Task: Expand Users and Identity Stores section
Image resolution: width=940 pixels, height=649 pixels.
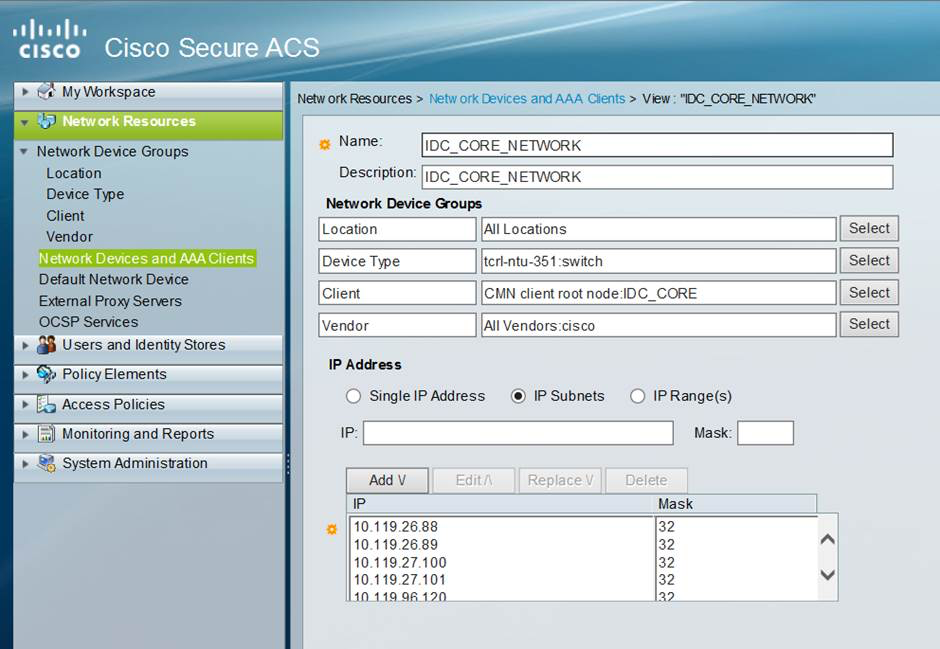Action: click(x=25, y=345)
